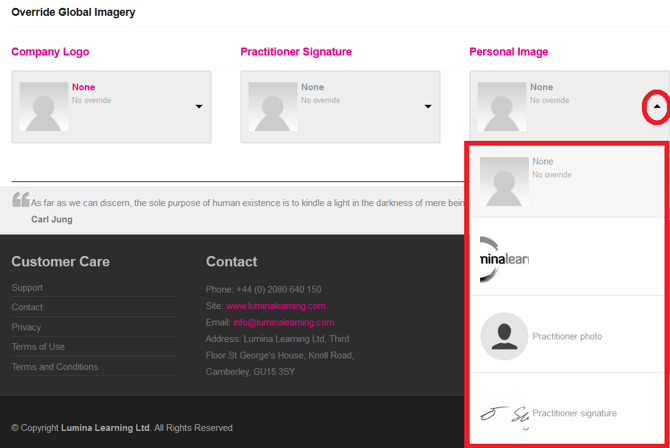Choose the Lumina Learning logo option
670x448 pixels.
point(566,258)
